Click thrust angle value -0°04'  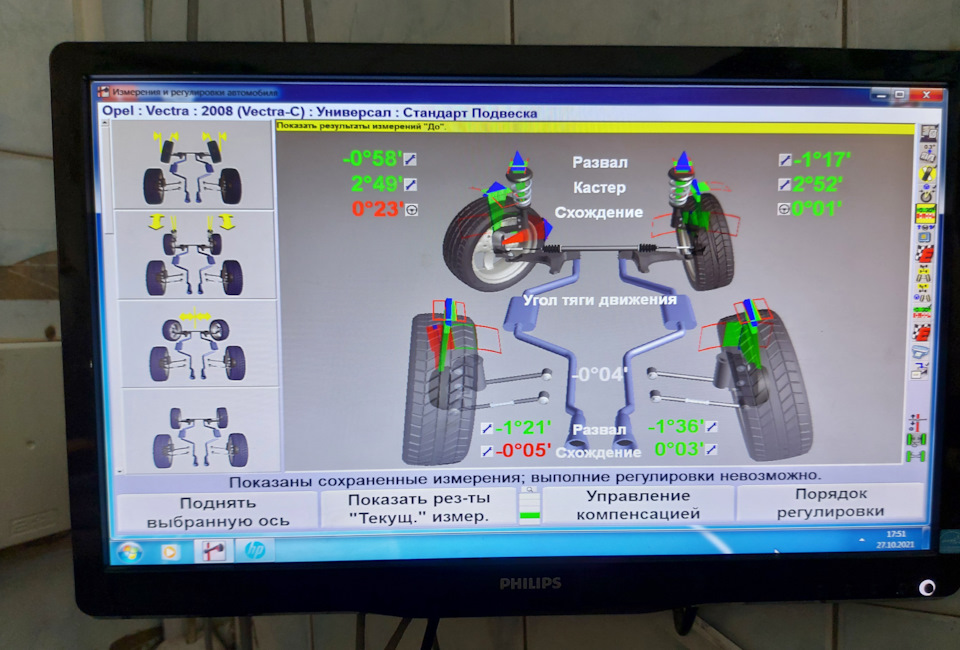599,374
